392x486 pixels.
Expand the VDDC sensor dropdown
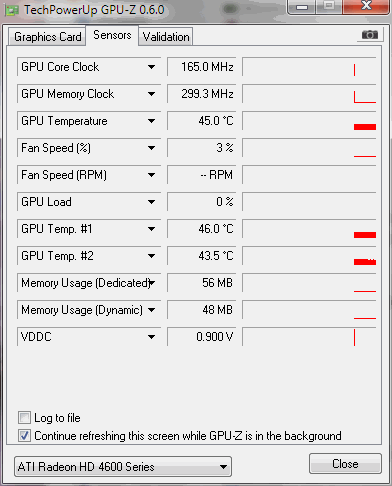(x=151, y=337)
